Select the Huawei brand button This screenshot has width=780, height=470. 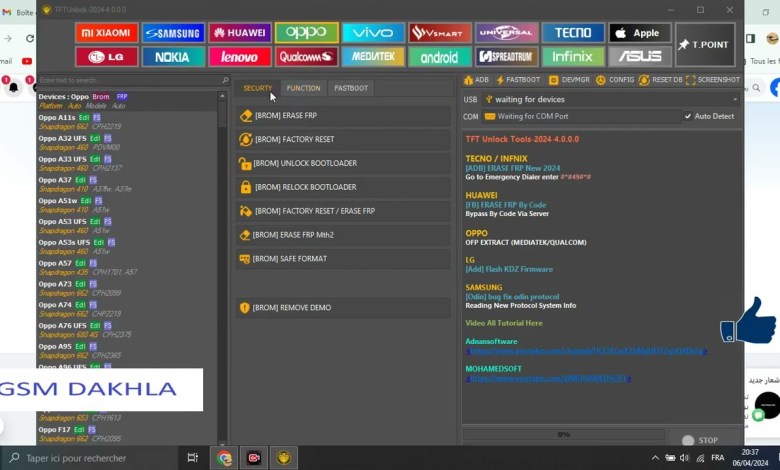[x=240, y=33]
